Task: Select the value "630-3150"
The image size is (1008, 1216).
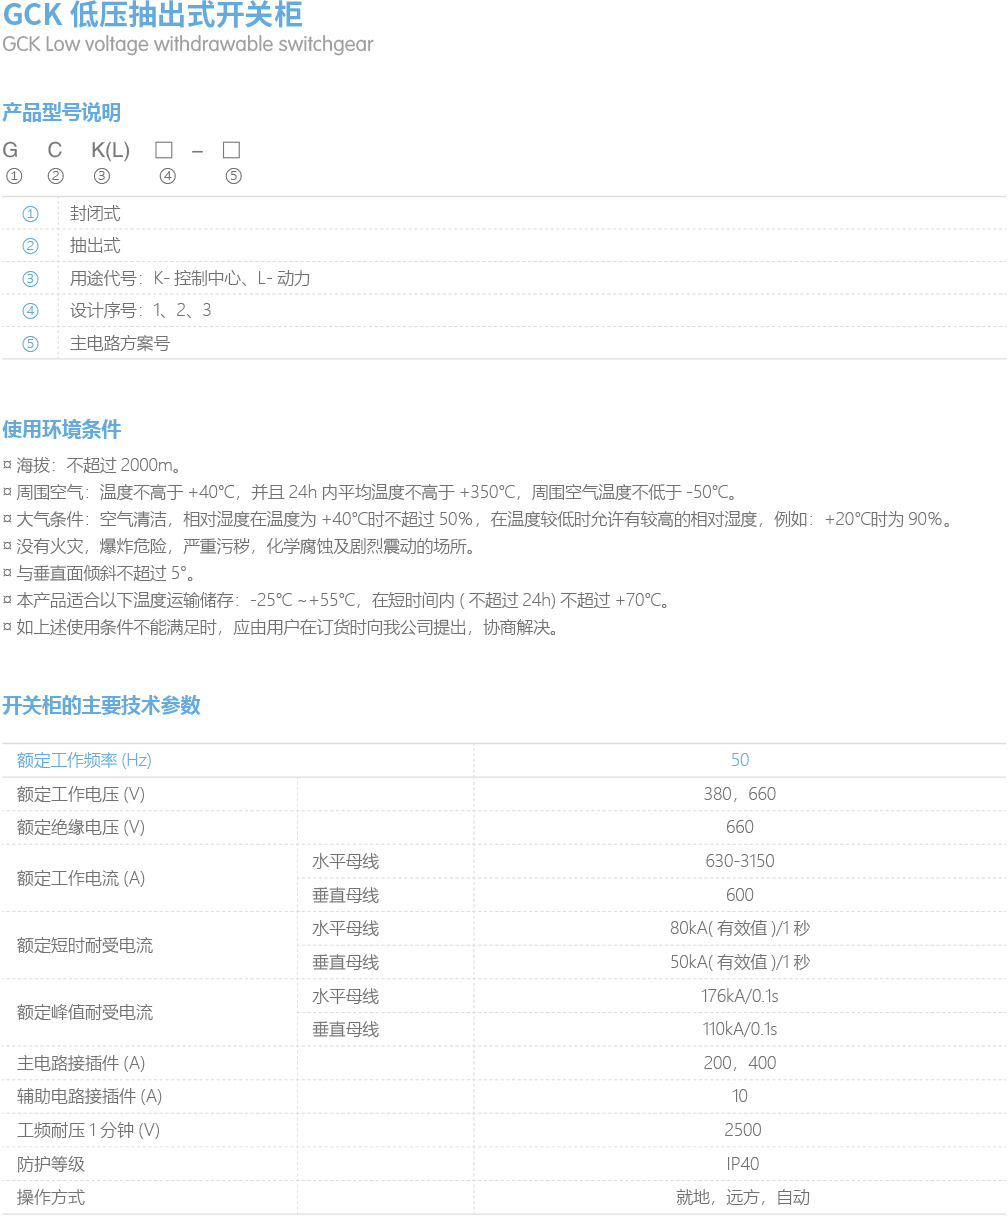Action: [x=740, y=861]
